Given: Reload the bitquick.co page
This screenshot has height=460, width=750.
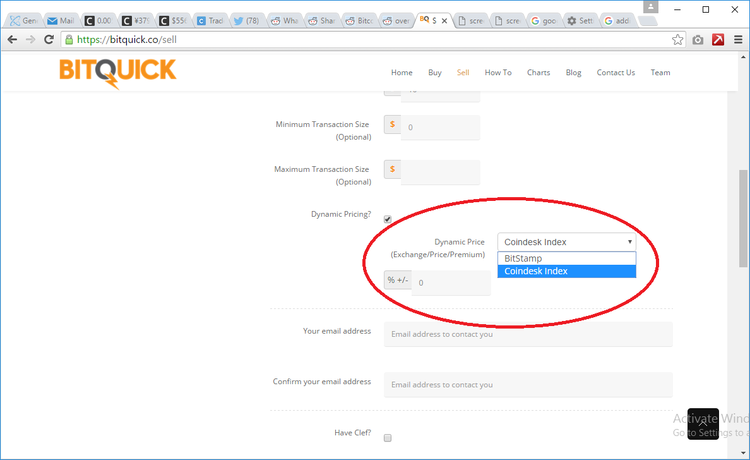Looking at the screenshot, I should (x=49, y=40).
